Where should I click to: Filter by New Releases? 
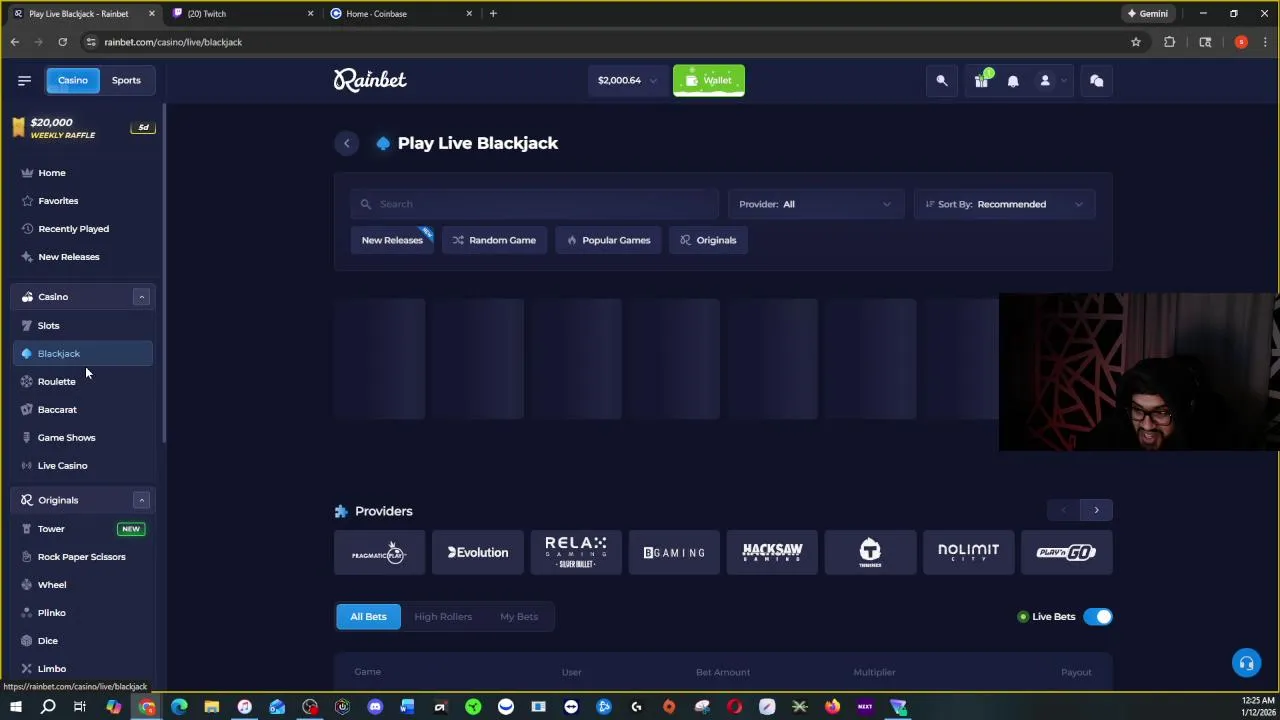392,240
